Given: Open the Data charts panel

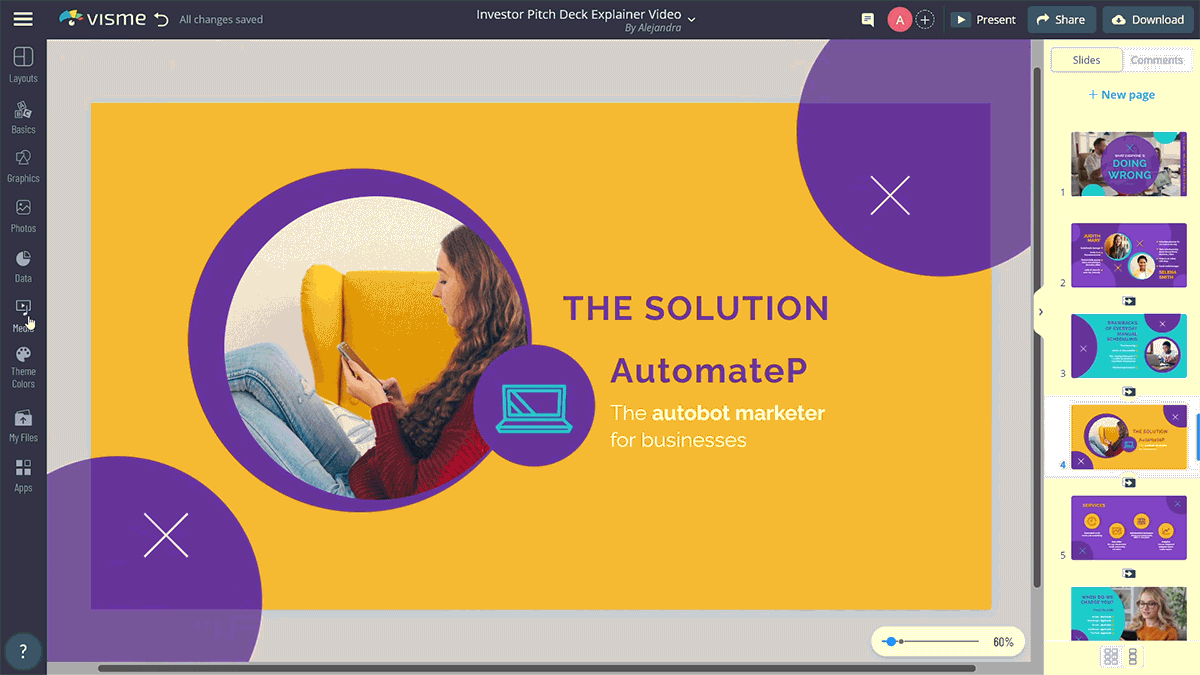Looking at the screenshot, I should [x=23, y=265].
